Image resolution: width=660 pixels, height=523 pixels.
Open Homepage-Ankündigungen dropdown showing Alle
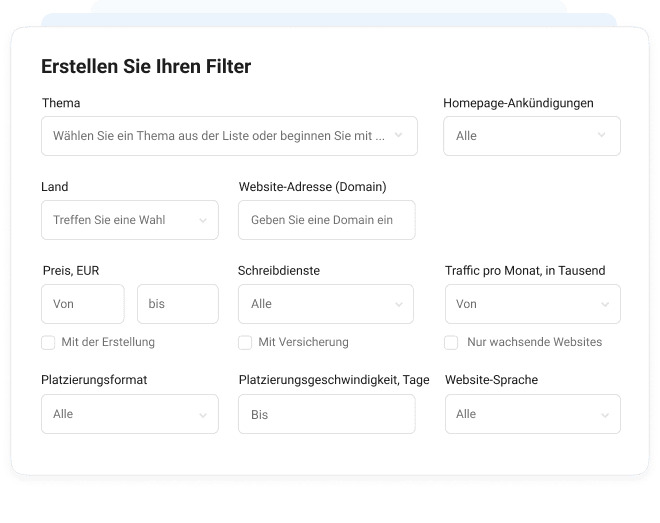(x=532, y=136)
